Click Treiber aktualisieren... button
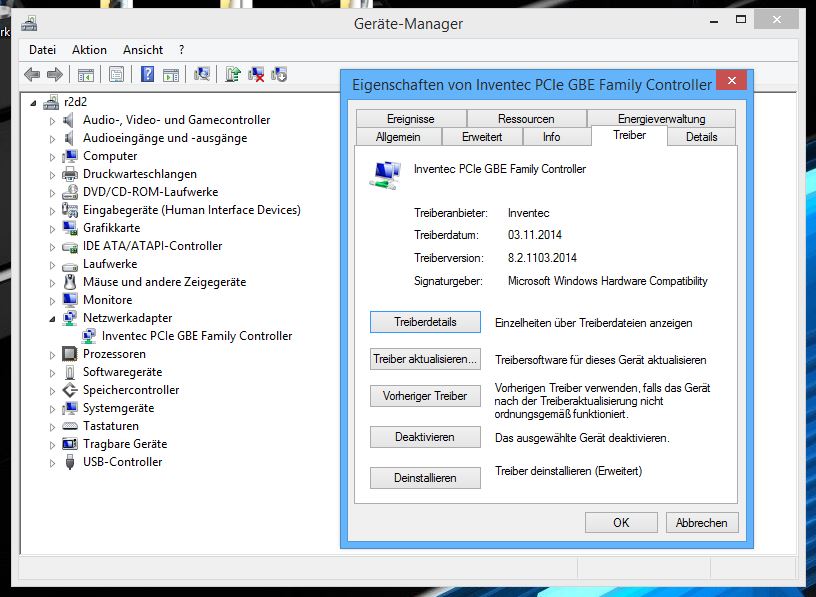Viewport: 816px width, 597px height. tap(425, 359)
